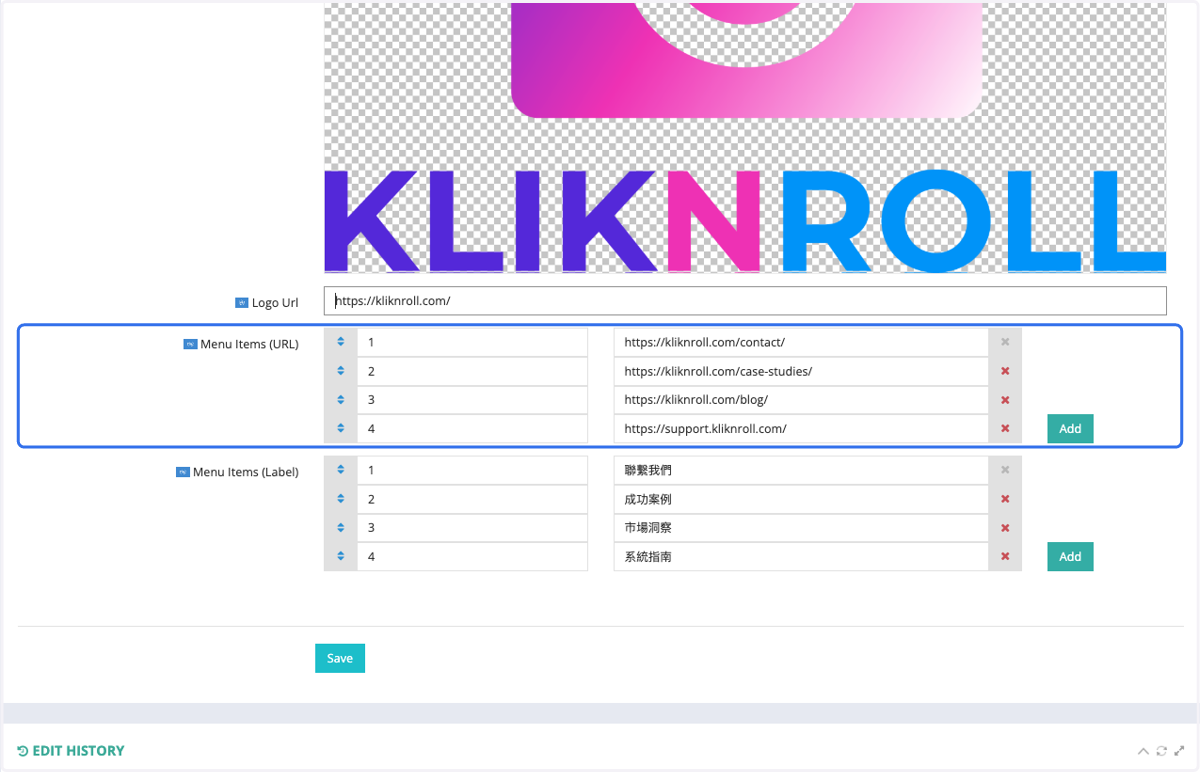
Task: Expand Edit History to fullscreen
Action: (1179, 751)
